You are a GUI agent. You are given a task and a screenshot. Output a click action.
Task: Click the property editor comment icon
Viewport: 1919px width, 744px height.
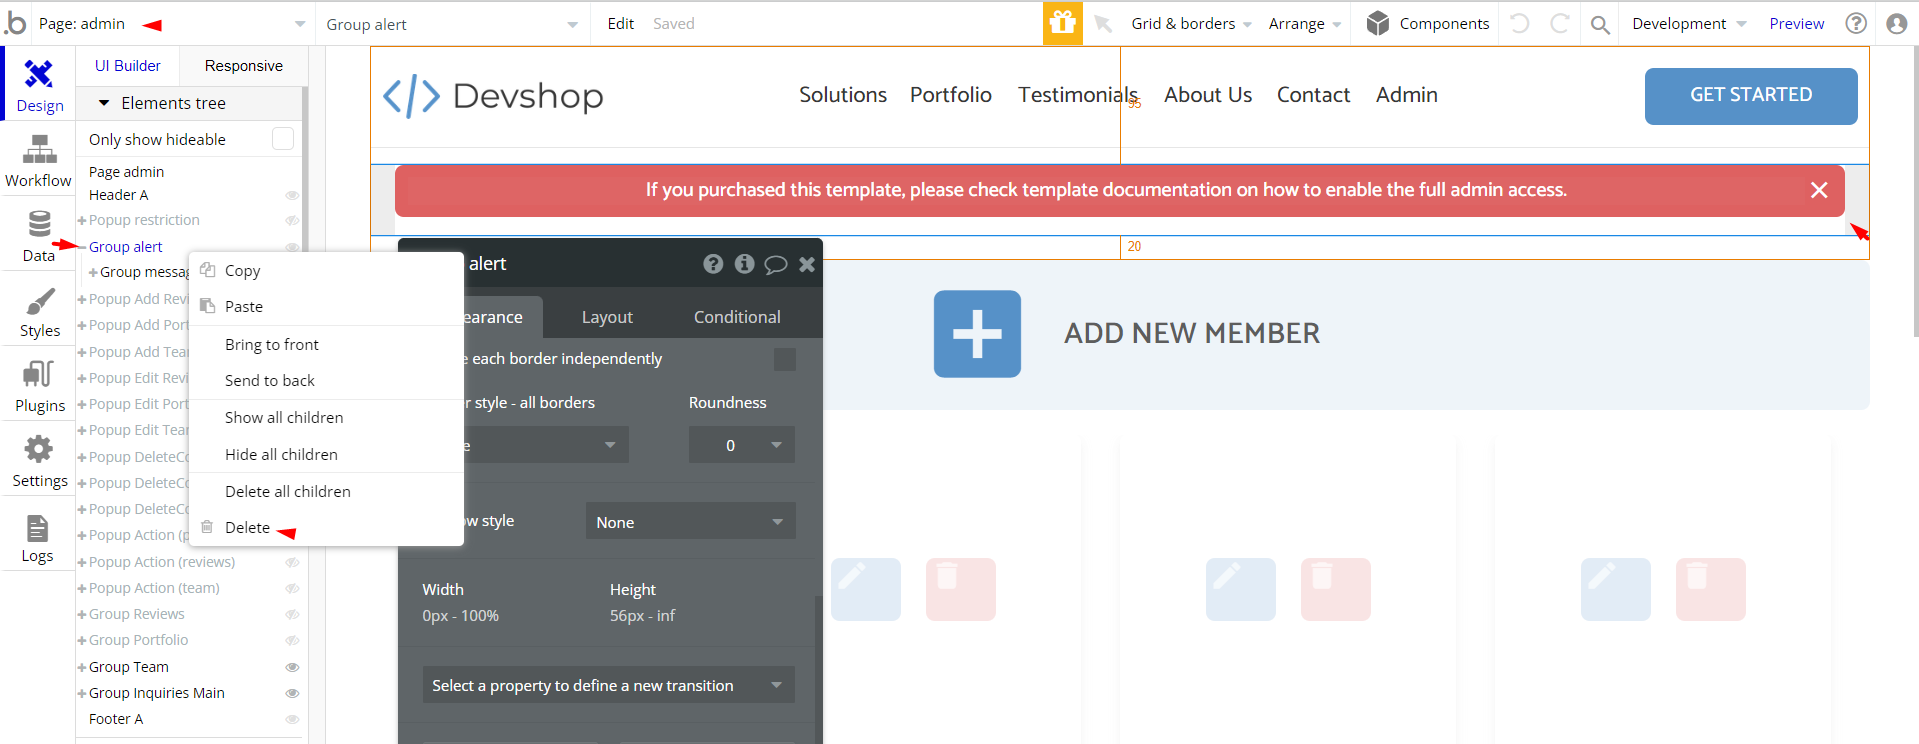775,264
